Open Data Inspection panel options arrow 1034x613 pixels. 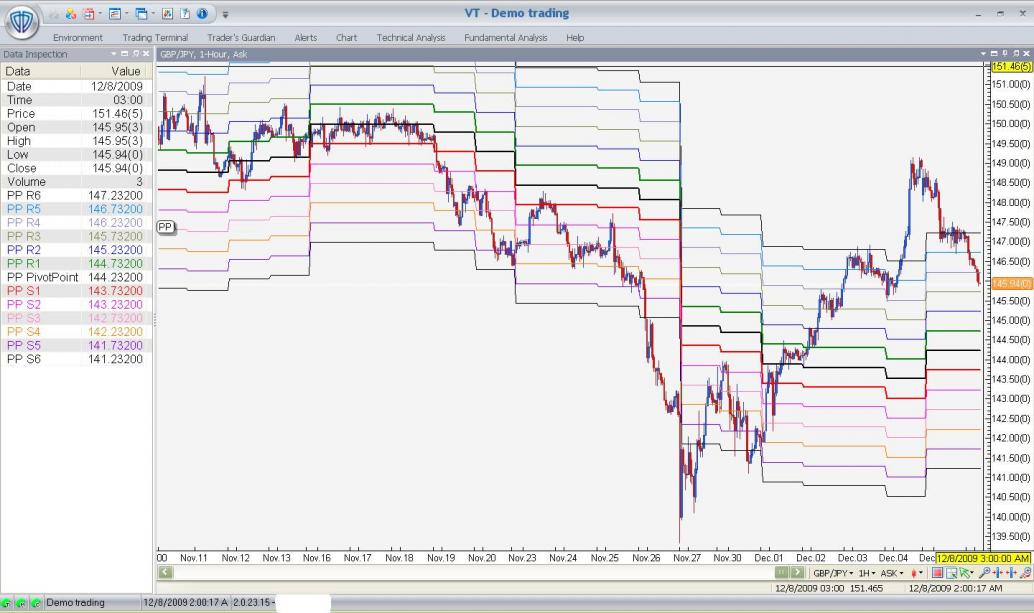click(113, 54)
